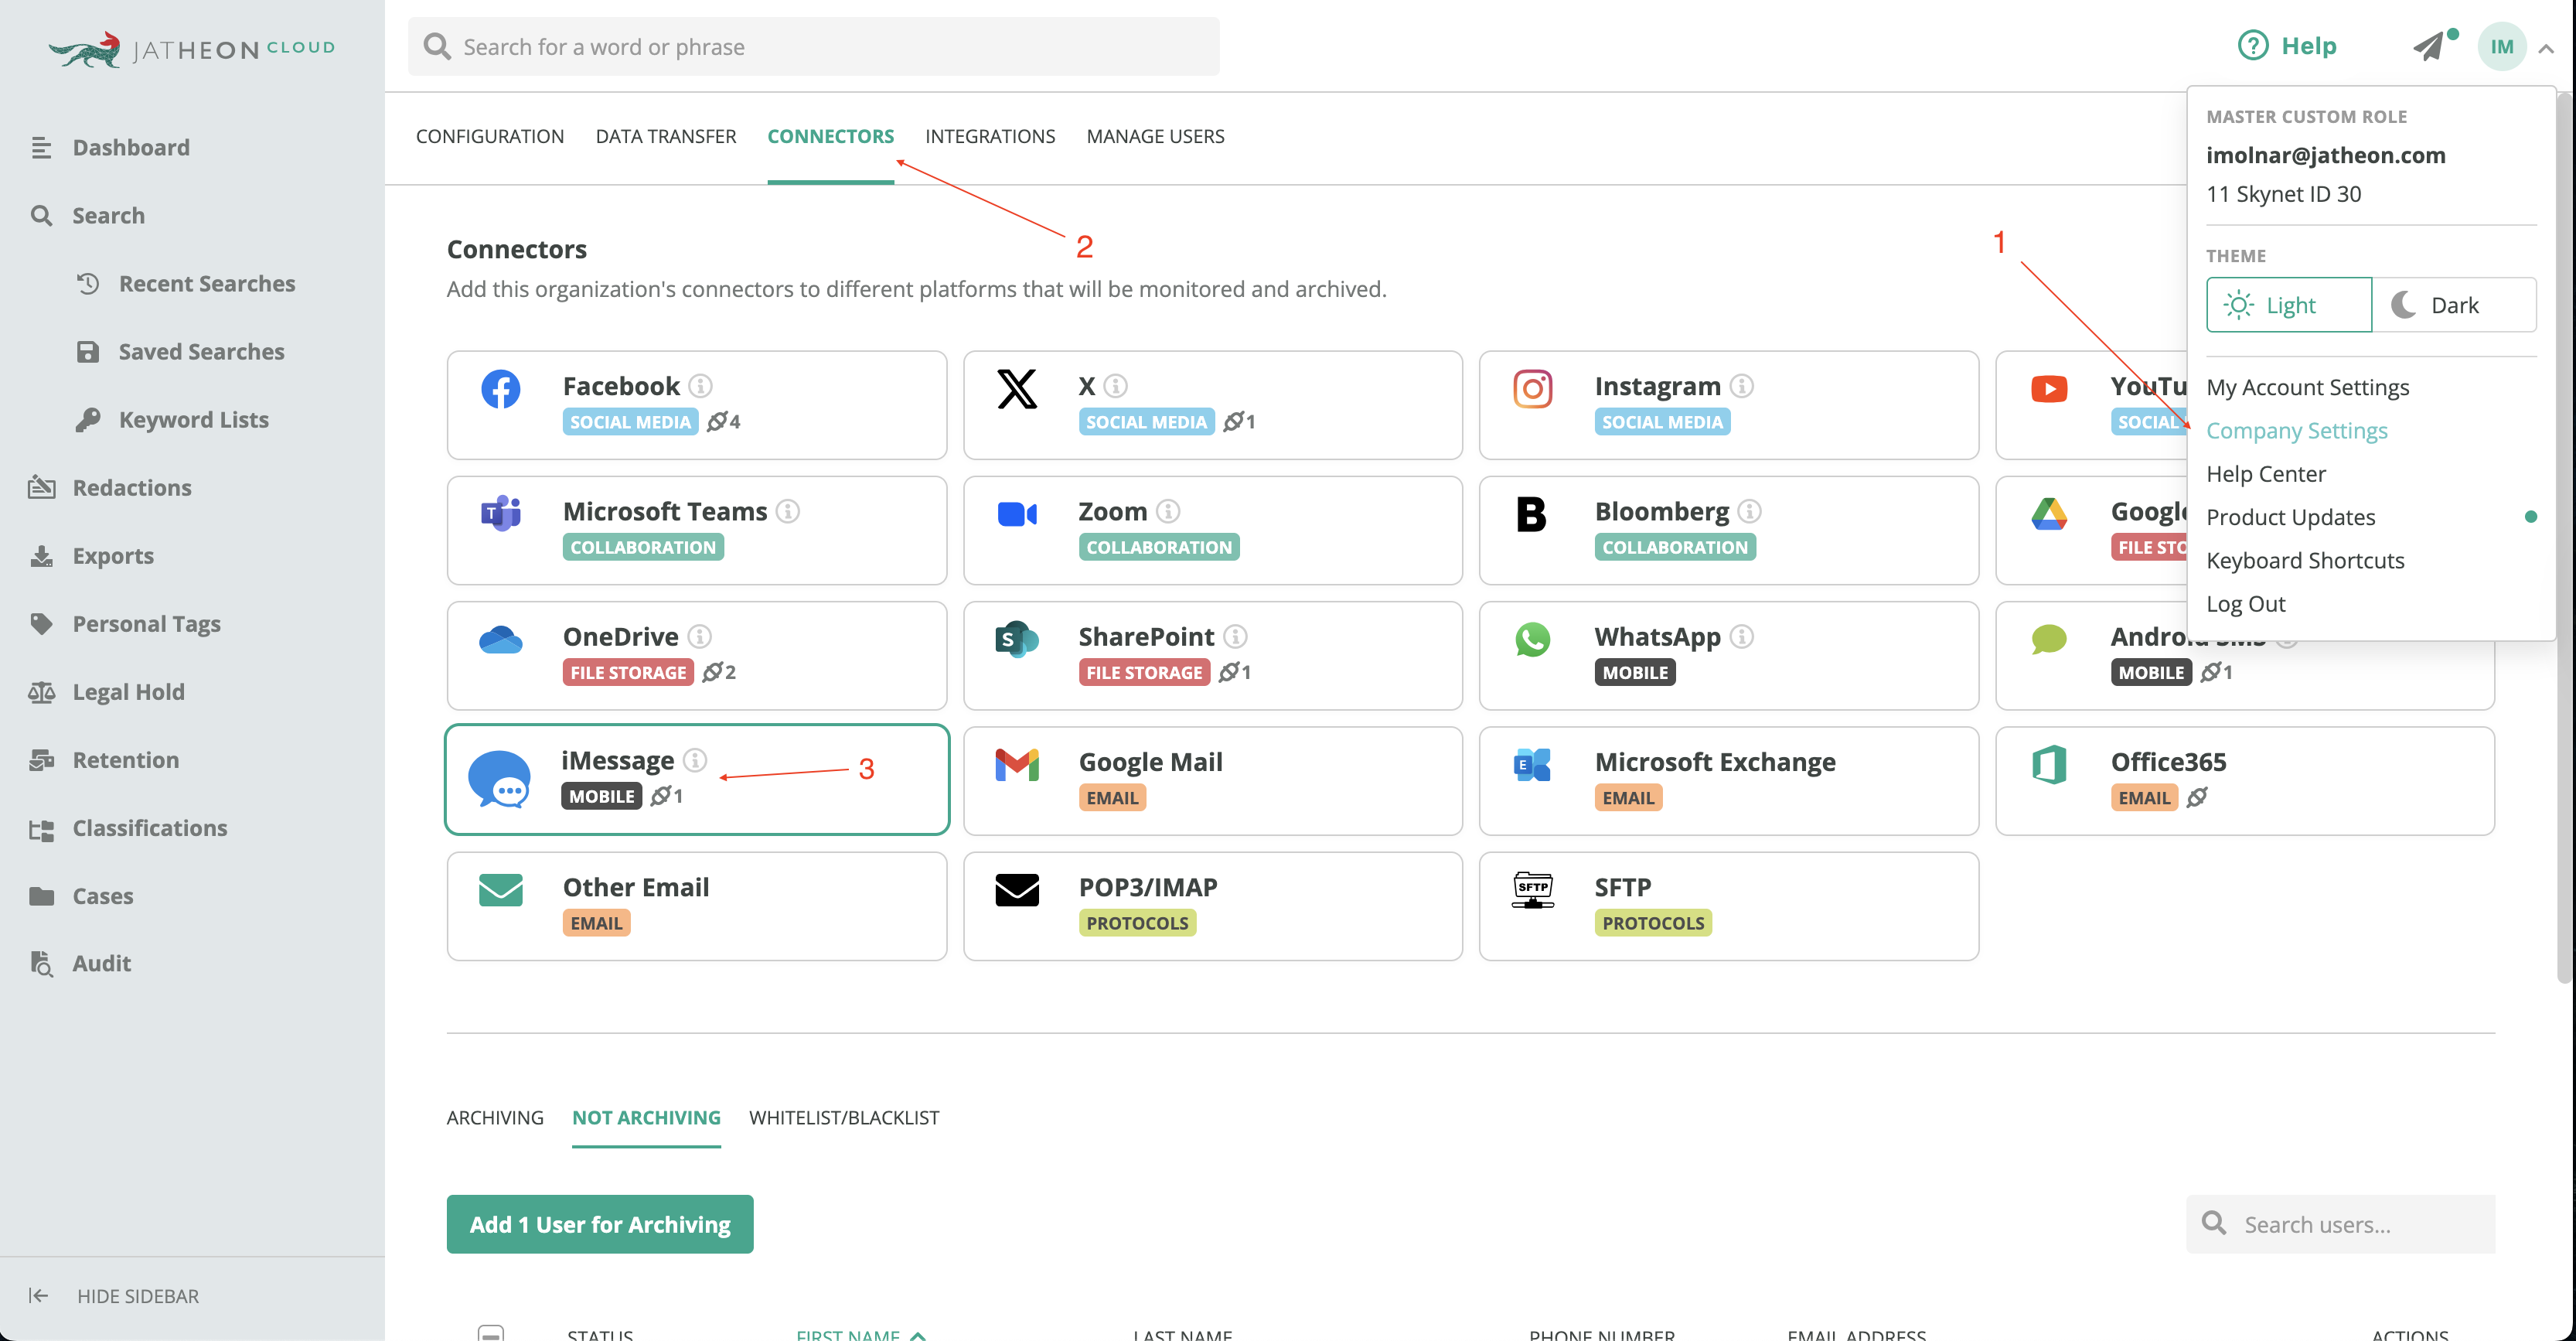This screenshot has height=1341, width=2576.
Task: Switch to the Archiving tab
Action: tap(495, 1117)
